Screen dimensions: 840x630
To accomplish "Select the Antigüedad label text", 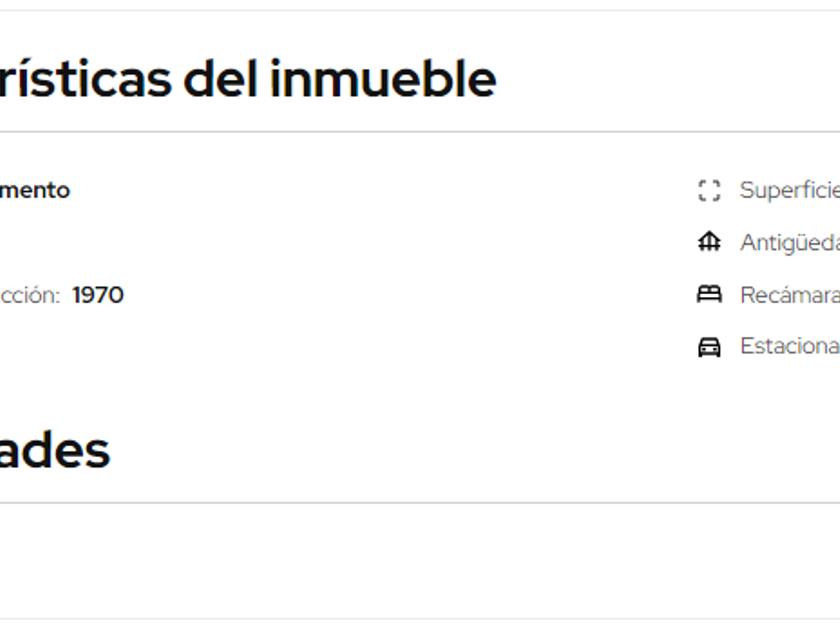I will tap(788, 243).
